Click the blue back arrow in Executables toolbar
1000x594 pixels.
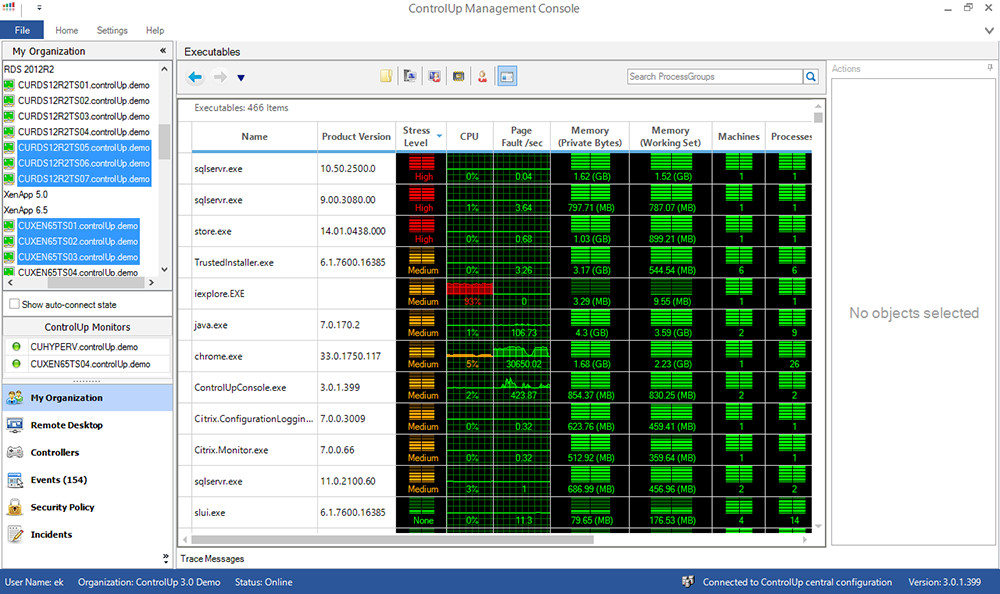click(195, 77)
